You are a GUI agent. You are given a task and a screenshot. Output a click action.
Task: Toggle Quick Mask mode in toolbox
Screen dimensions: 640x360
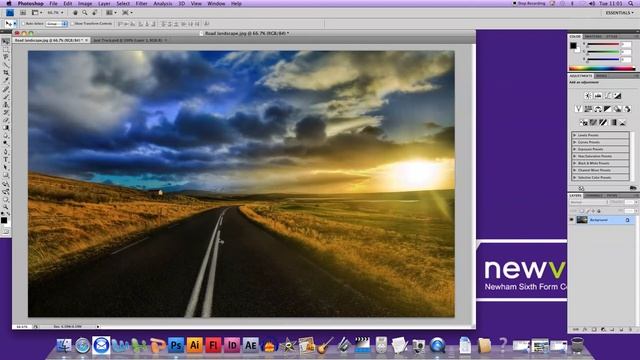tap(6, 231)
